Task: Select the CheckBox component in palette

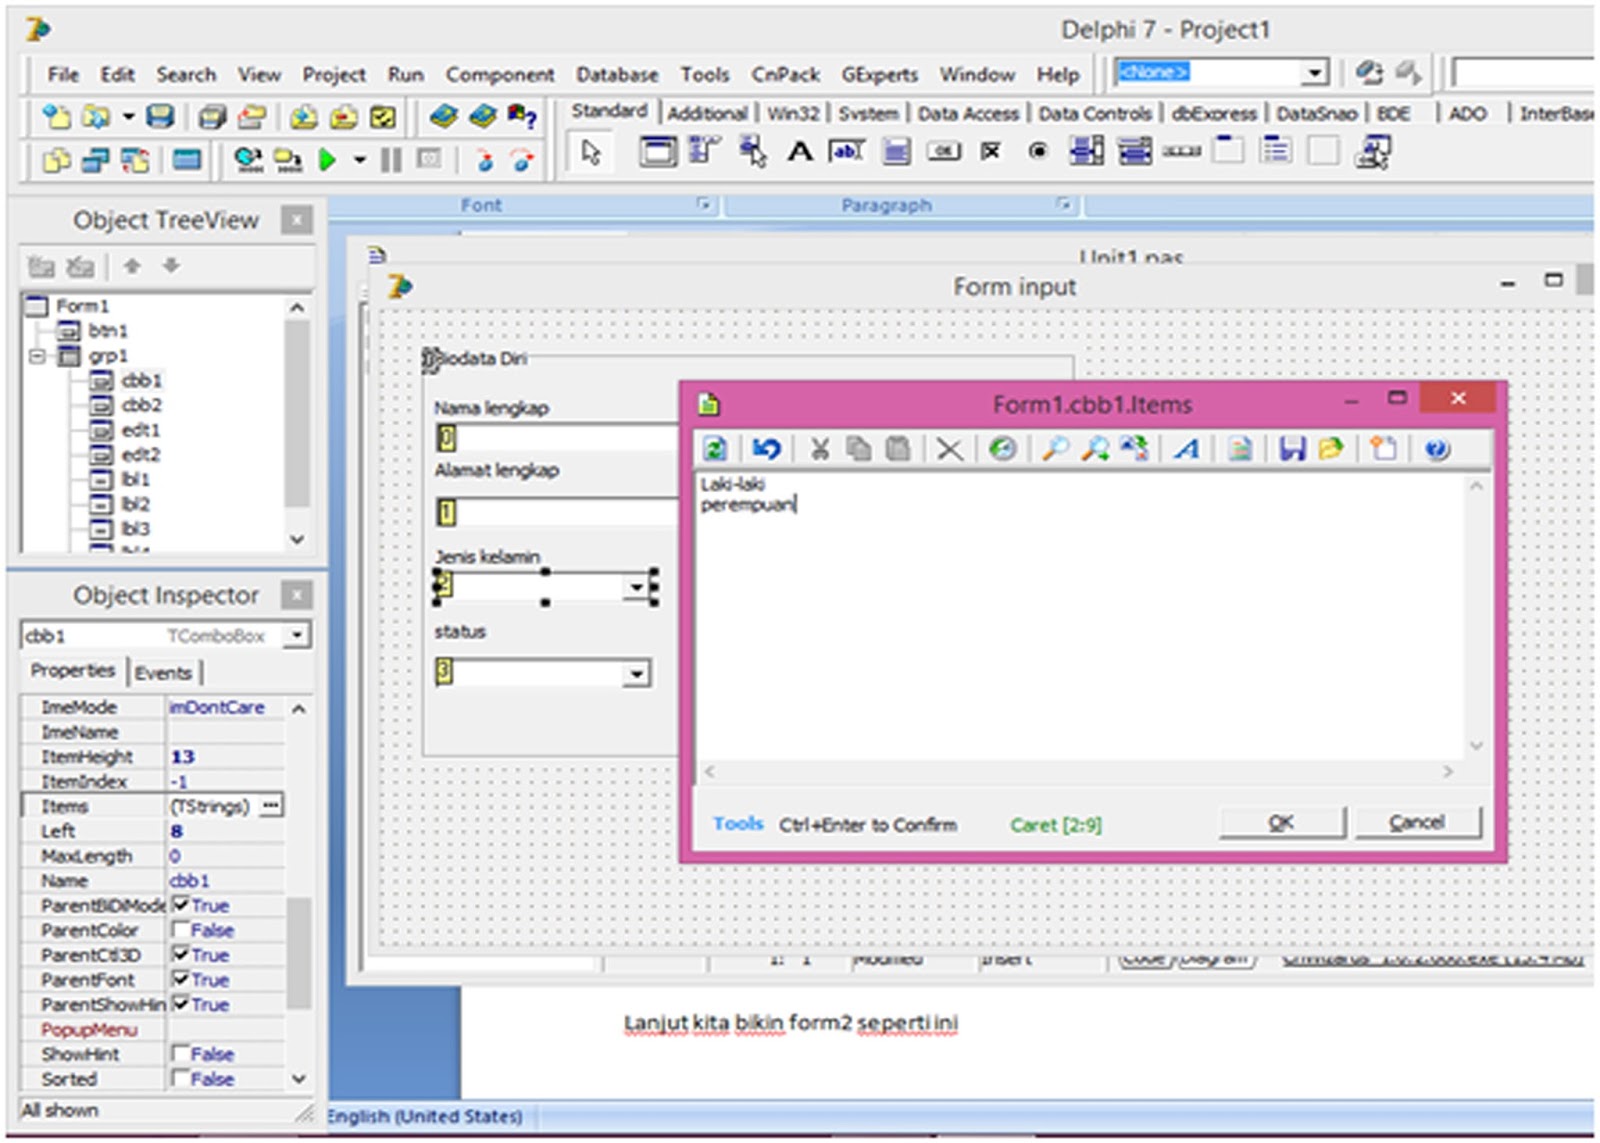Action: (x=991, y=152)
